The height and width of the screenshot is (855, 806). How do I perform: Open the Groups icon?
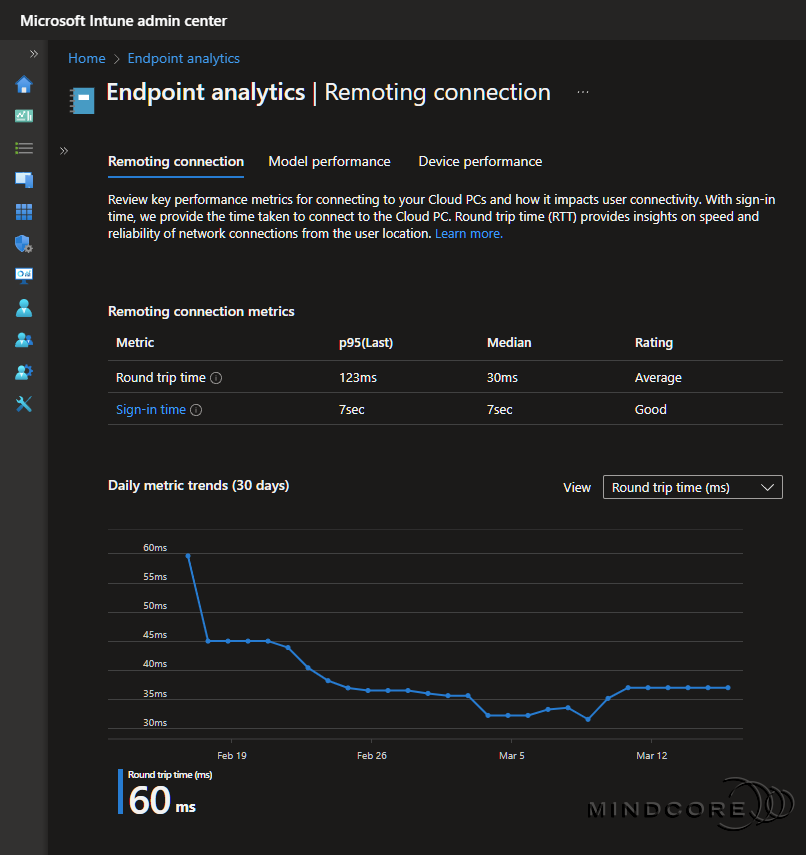tap(24, 340)
